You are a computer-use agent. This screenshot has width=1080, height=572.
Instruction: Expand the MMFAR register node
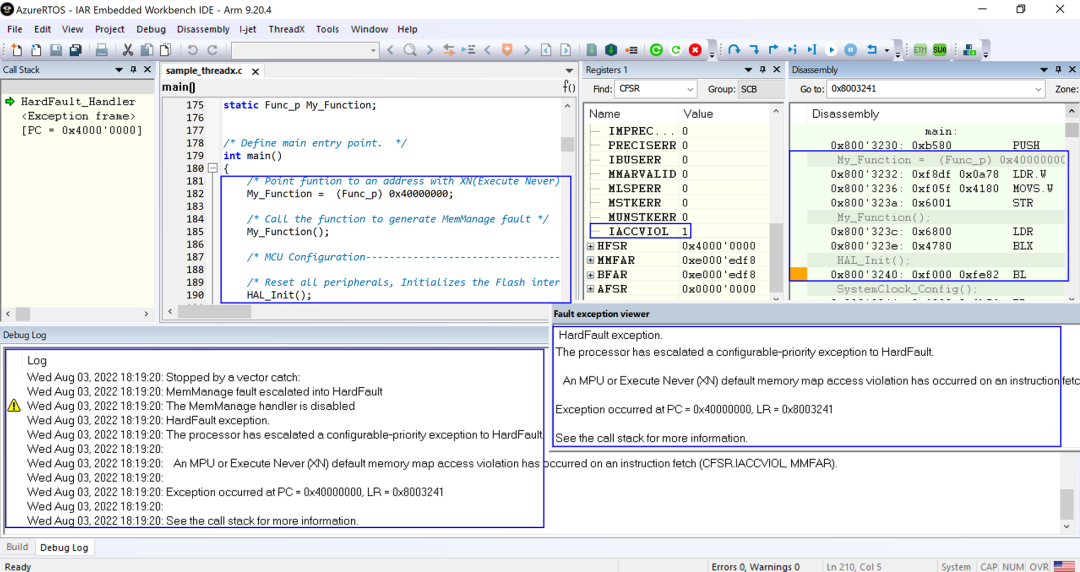click(590, 261)
